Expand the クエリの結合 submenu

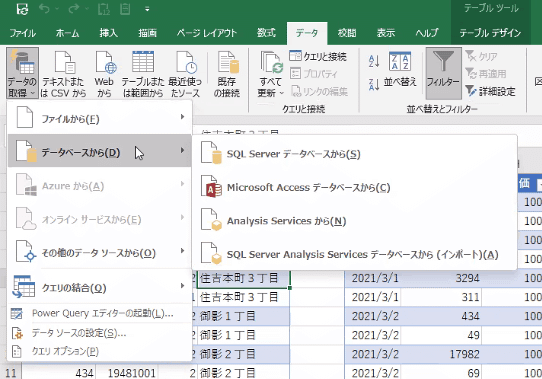(x=99, y=287)
